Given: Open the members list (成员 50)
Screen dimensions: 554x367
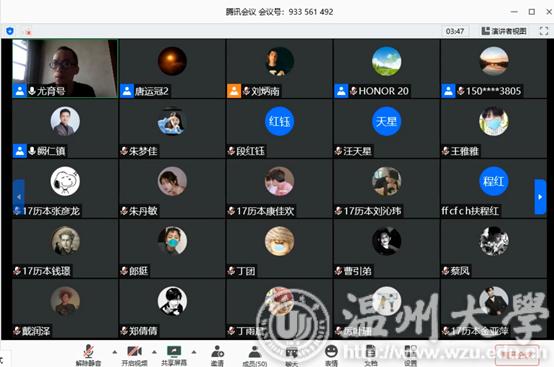Looking at the screenshot, I should click(255, 355).
